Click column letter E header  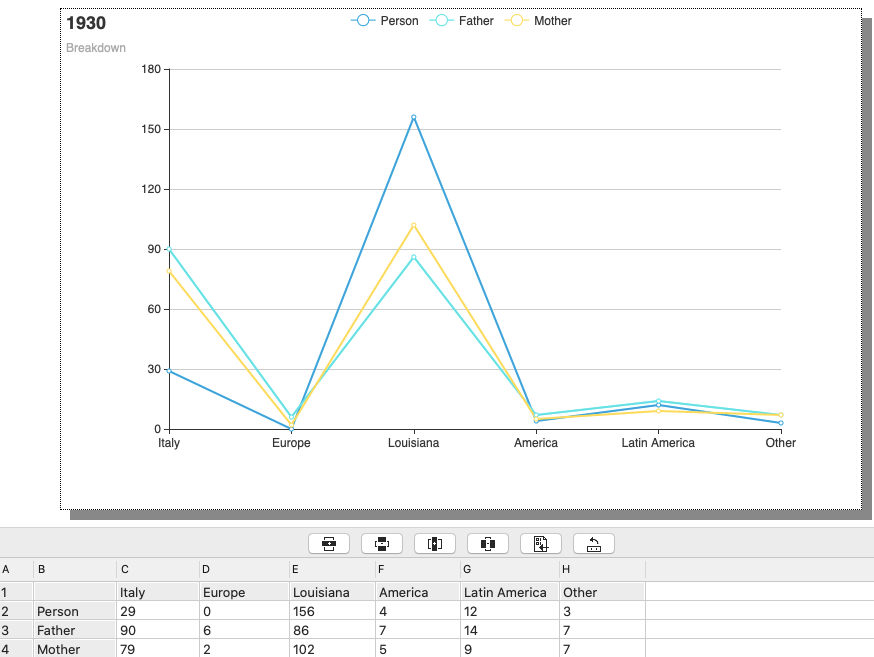[331, 570]
